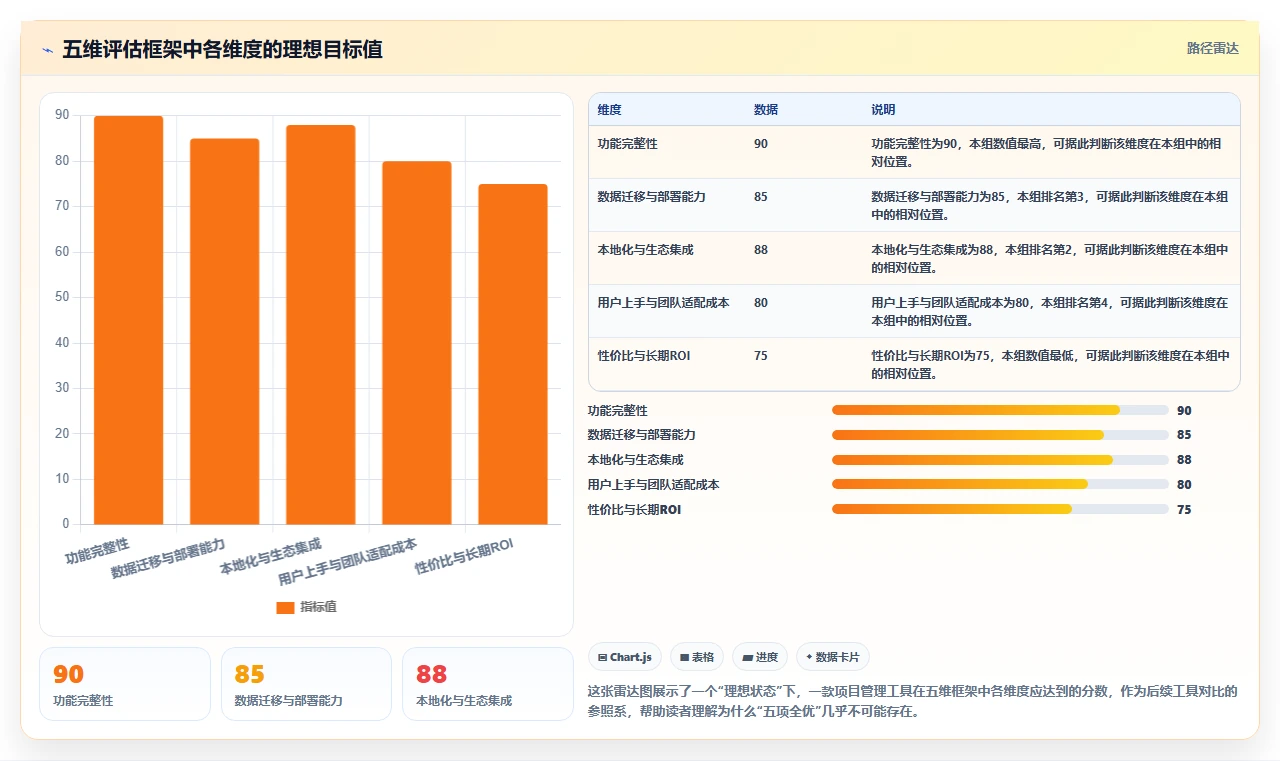Viewport: 1280px width, 761px height.
Task: Click the lightning icon beside the title
Action: click(47, 50)
